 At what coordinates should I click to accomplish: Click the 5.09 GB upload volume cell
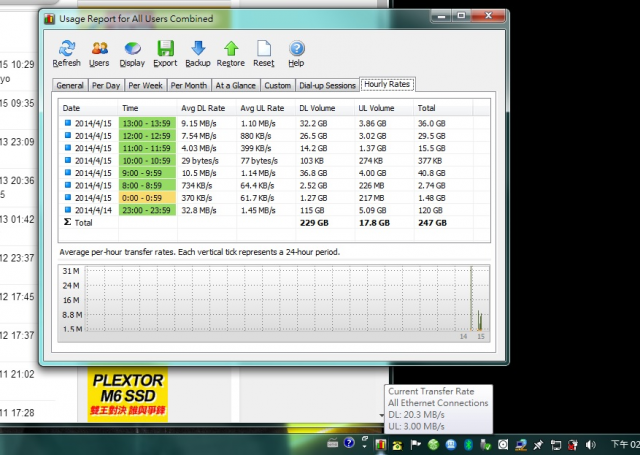click(372, 211)
